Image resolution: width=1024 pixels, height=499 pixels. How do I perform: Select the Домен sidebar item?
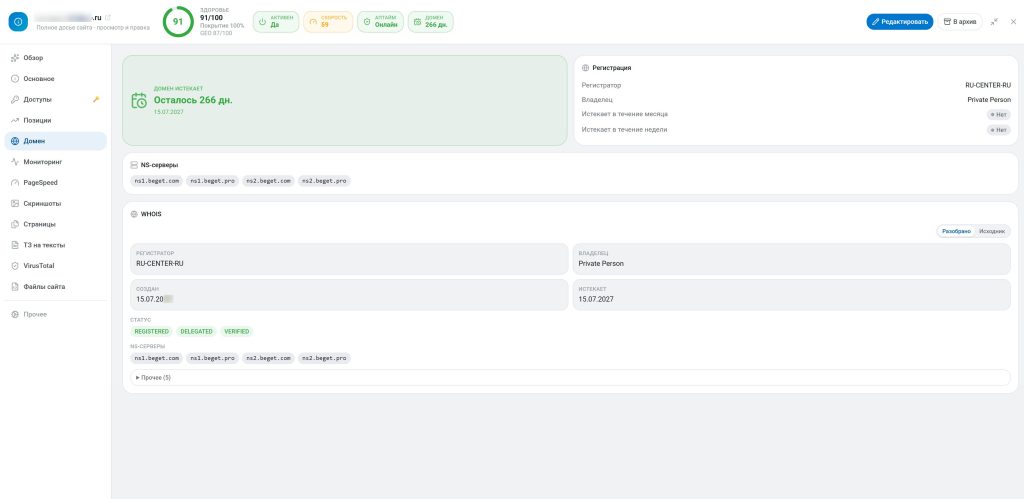click(x=56, y=141)
